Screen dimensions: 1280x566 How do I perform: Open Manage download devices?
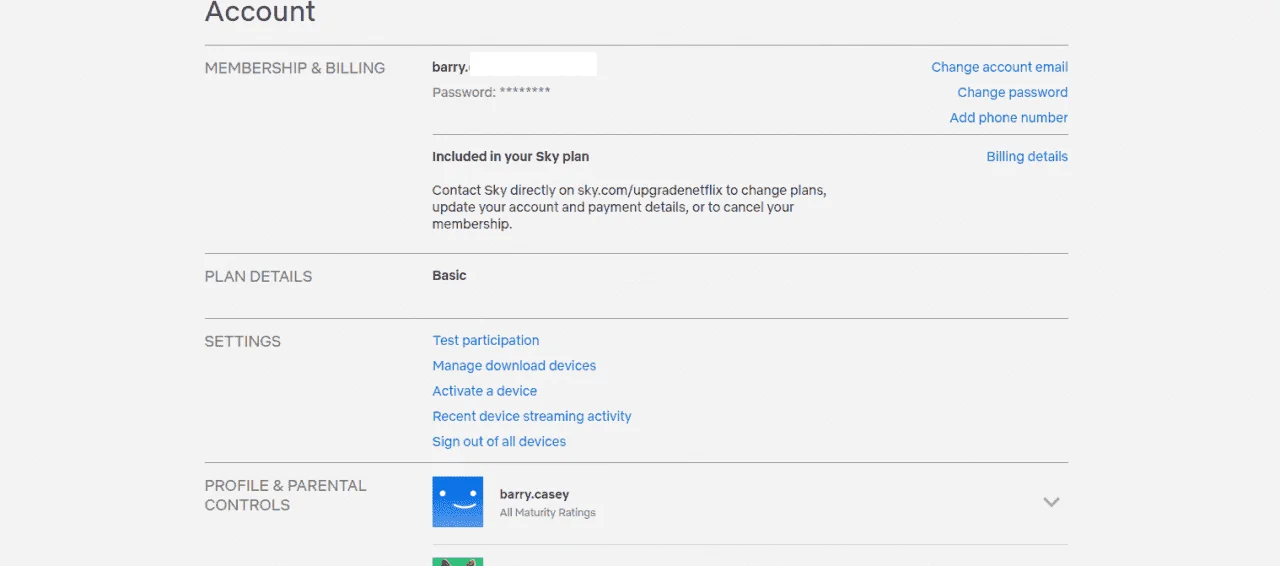(514, 365)
